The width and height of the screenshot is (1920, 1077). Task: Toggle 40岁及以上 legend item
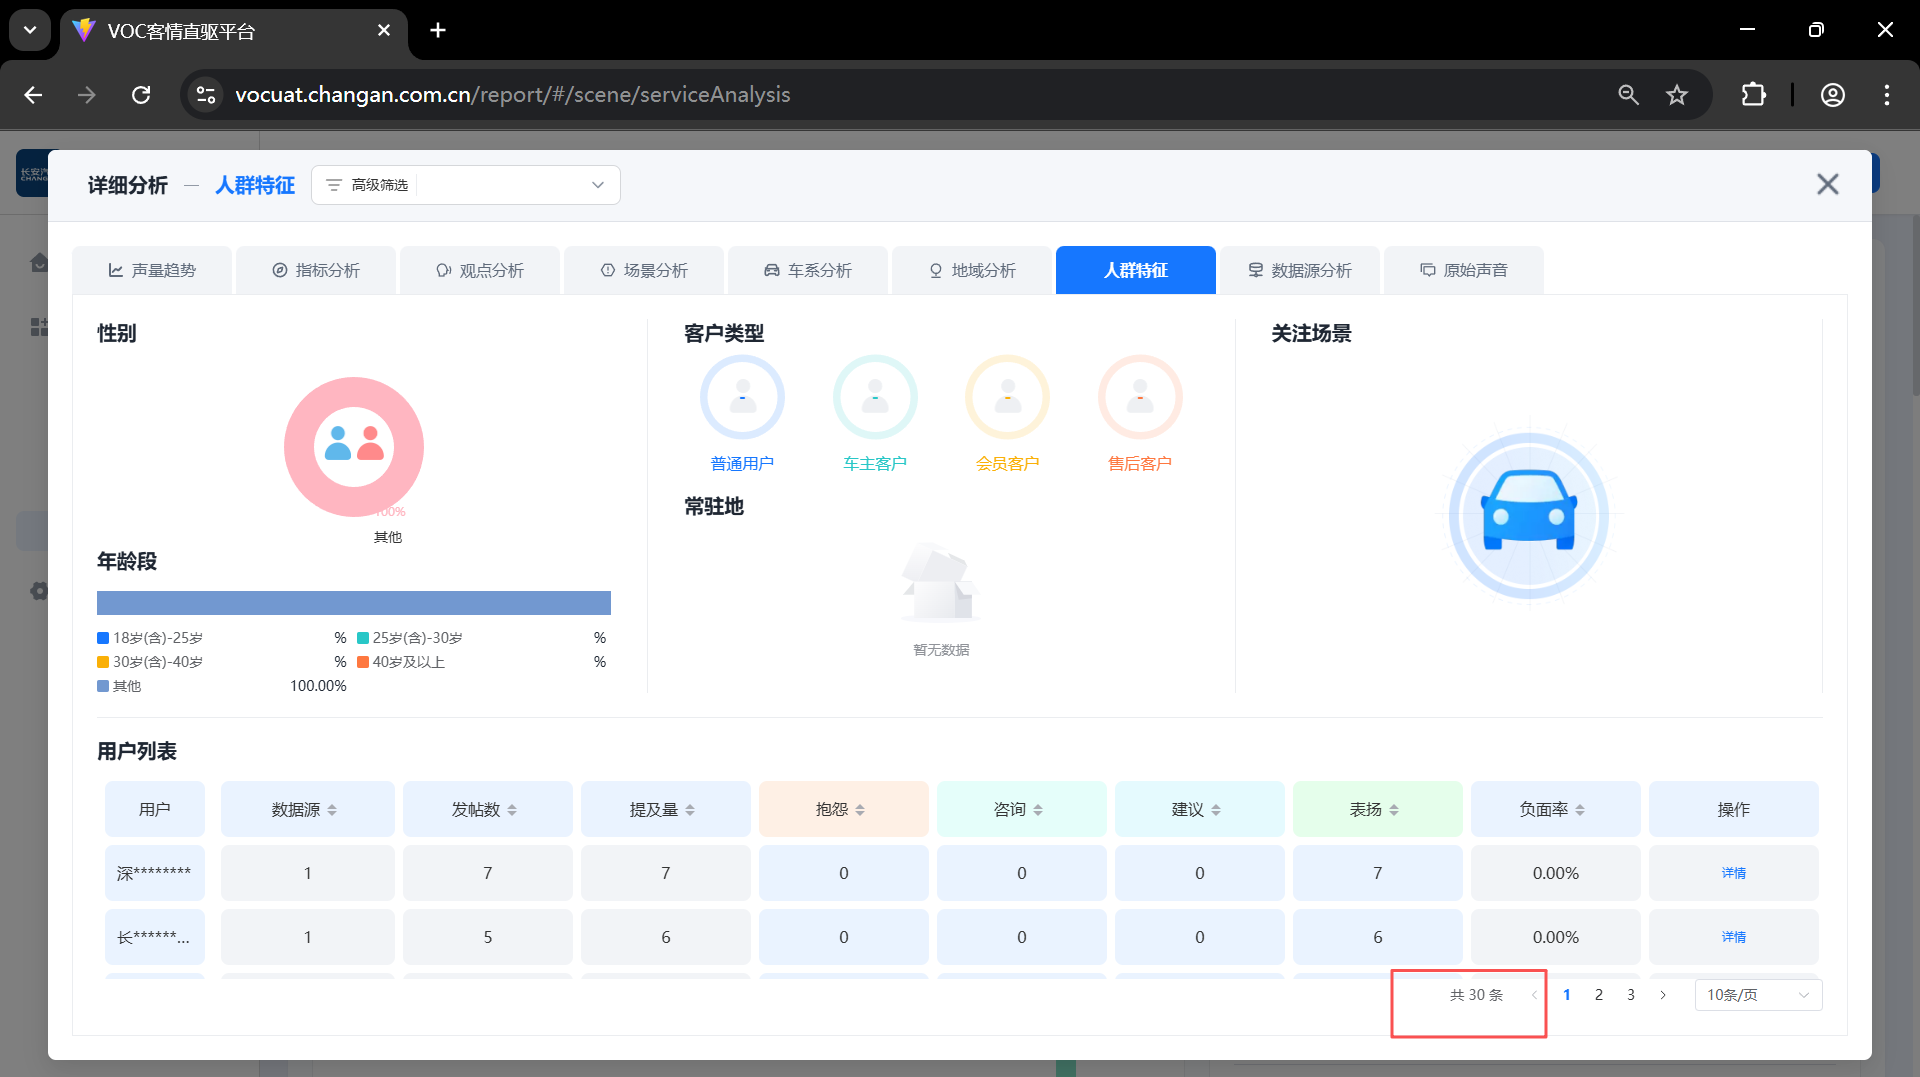(401, 662)
